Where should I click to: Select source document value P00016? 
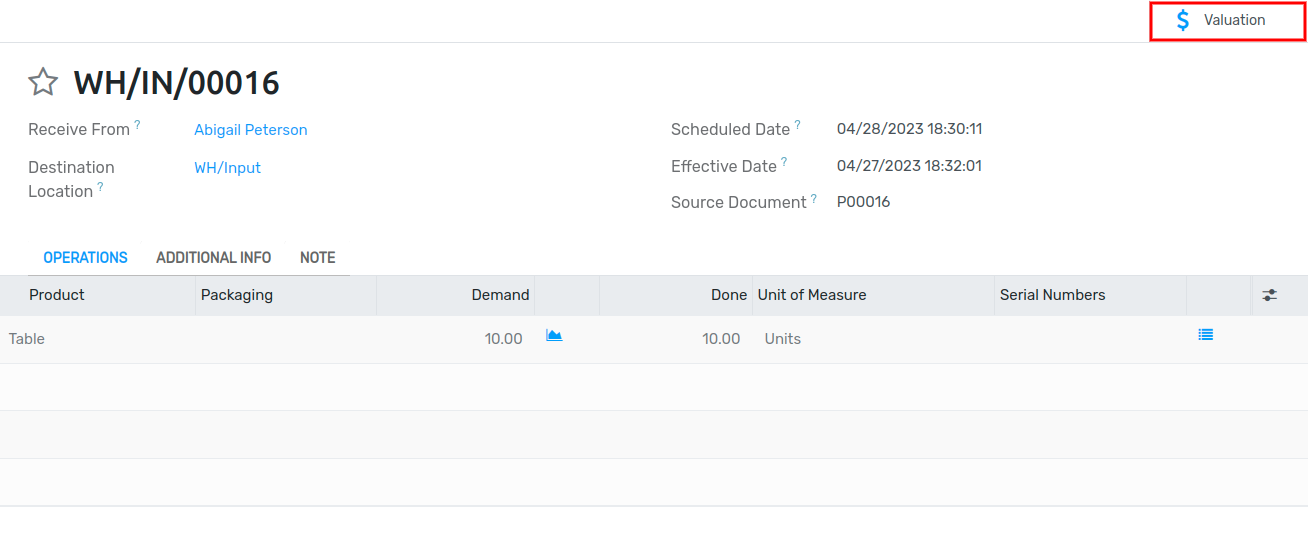tap(863, 202)
